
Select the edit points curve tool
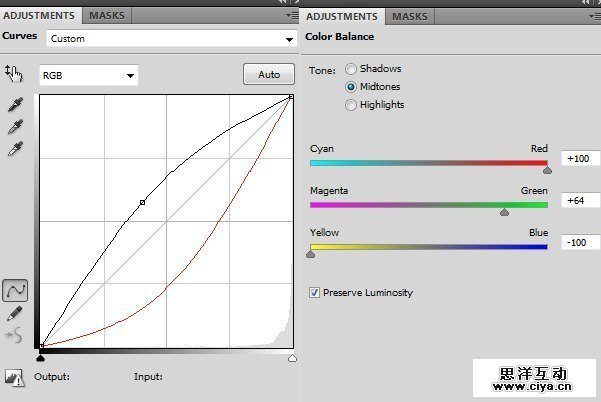tap(15, 291)
